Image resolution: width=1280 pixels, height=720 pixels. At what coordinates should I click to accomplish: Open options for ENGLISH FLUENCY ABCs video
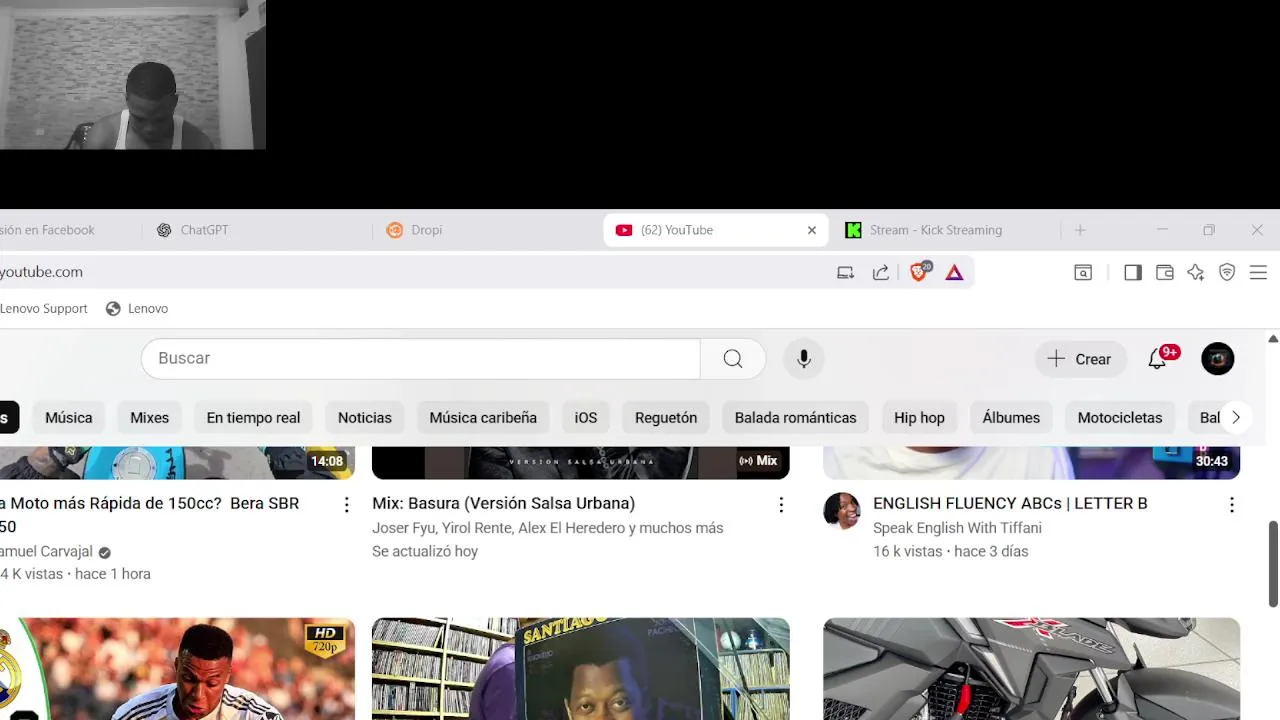pos(1232,505)
